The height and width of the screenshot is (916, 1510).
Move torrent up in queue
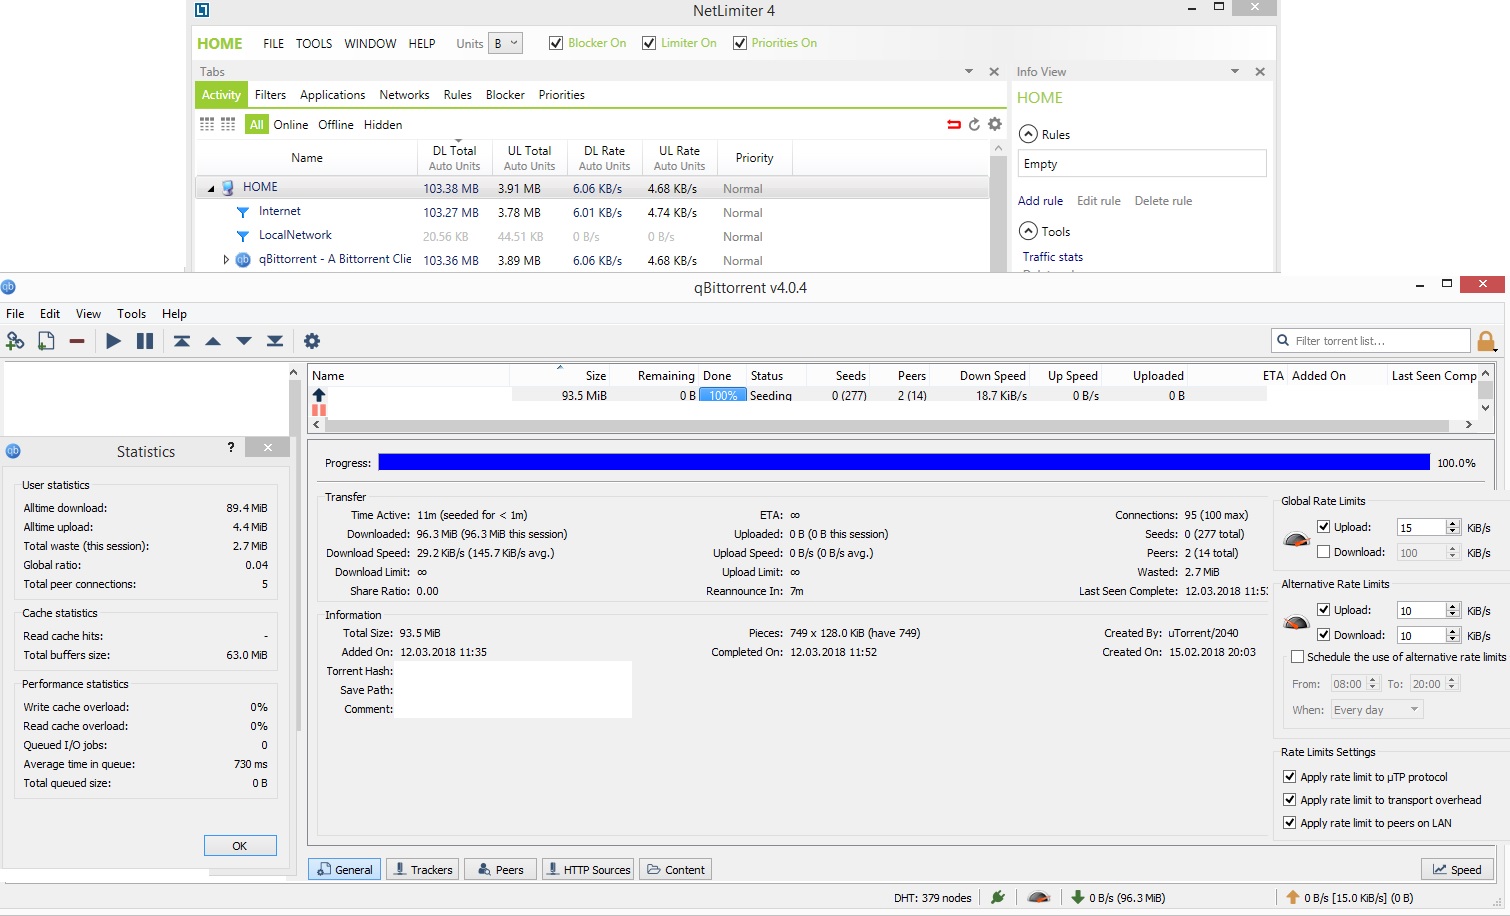pyautogui.click(x=213, y=341)
